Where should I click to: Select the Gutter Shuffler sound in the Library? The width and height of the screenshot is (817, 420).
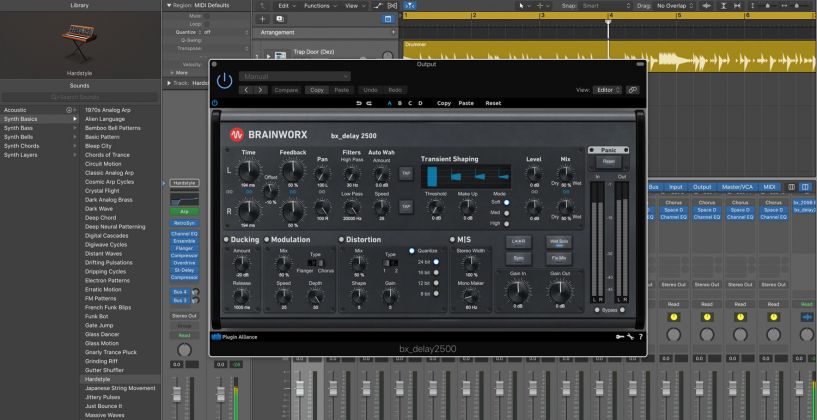coord(104,370)
